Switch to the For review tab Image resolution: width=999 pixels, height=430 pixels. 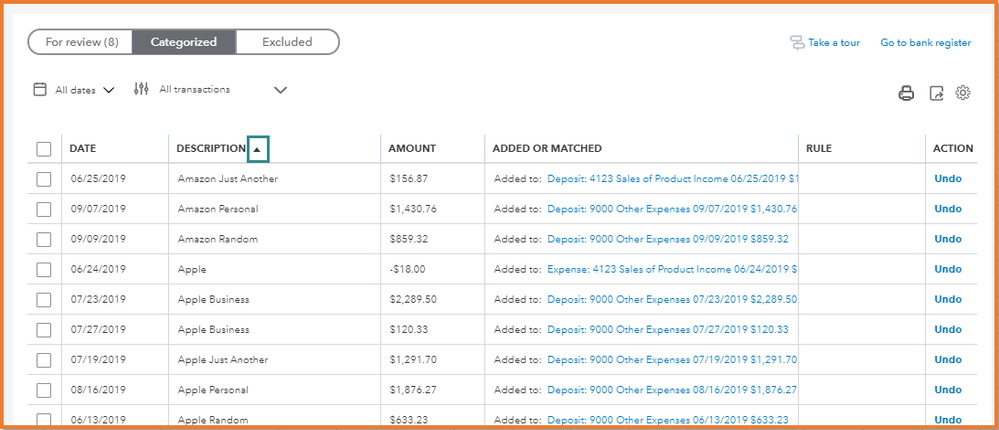click(x=83, y=42)
